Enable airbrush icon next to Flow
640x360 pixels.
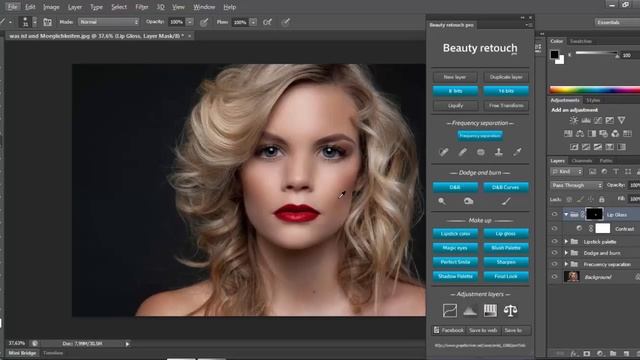(x=267, y=22)
